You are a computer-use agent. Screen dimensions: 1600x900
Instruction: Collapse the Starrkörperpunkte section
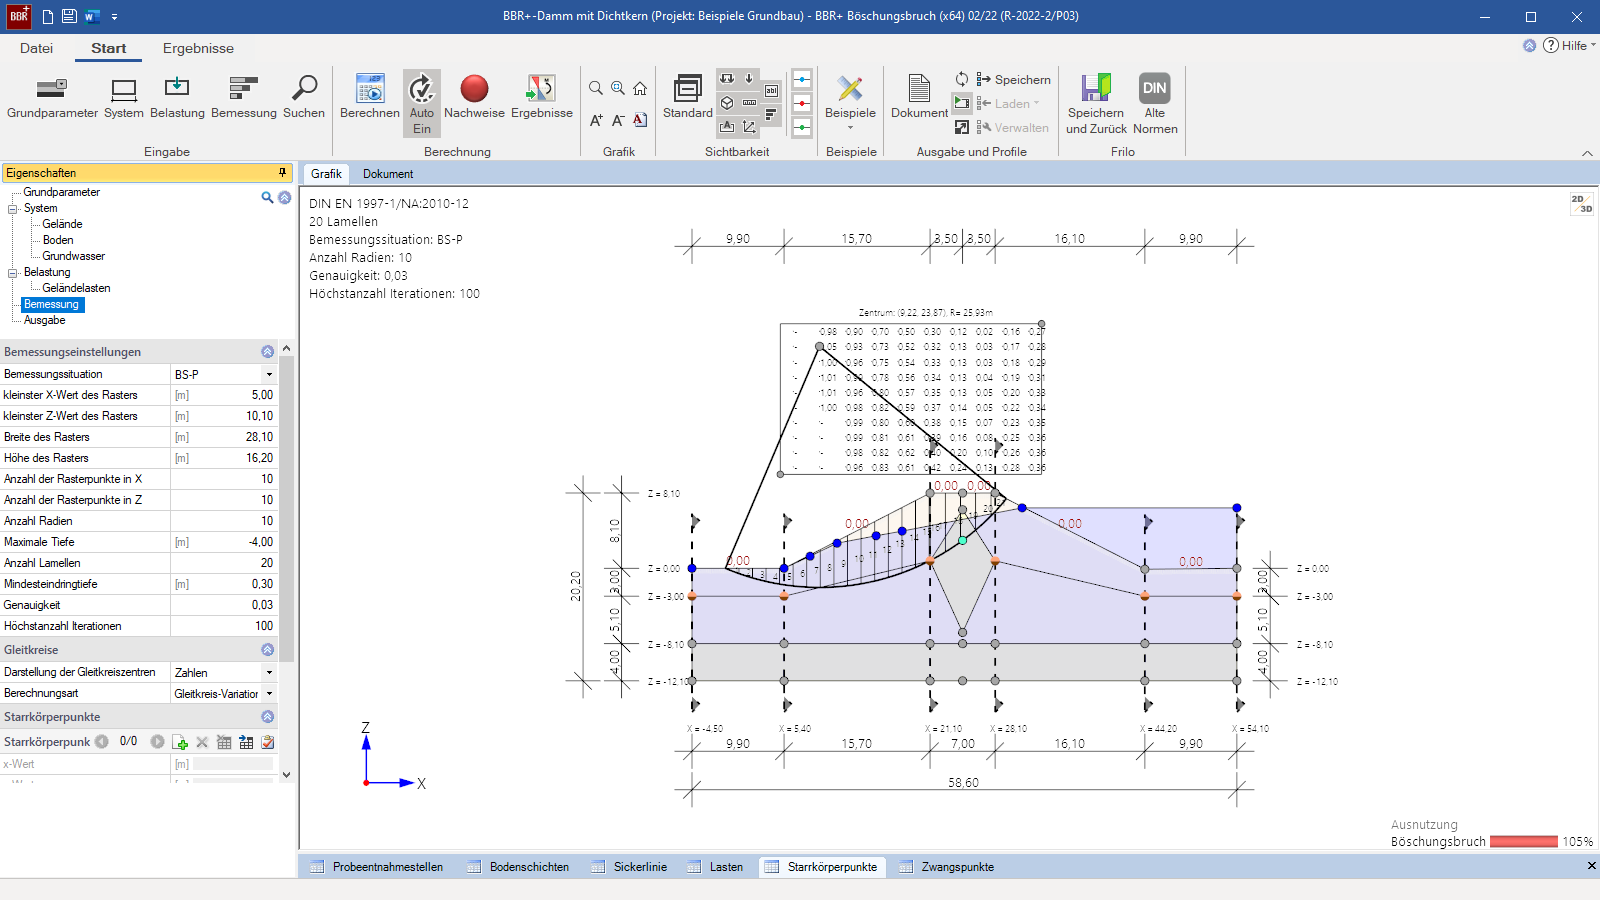[x=267, y=717]
